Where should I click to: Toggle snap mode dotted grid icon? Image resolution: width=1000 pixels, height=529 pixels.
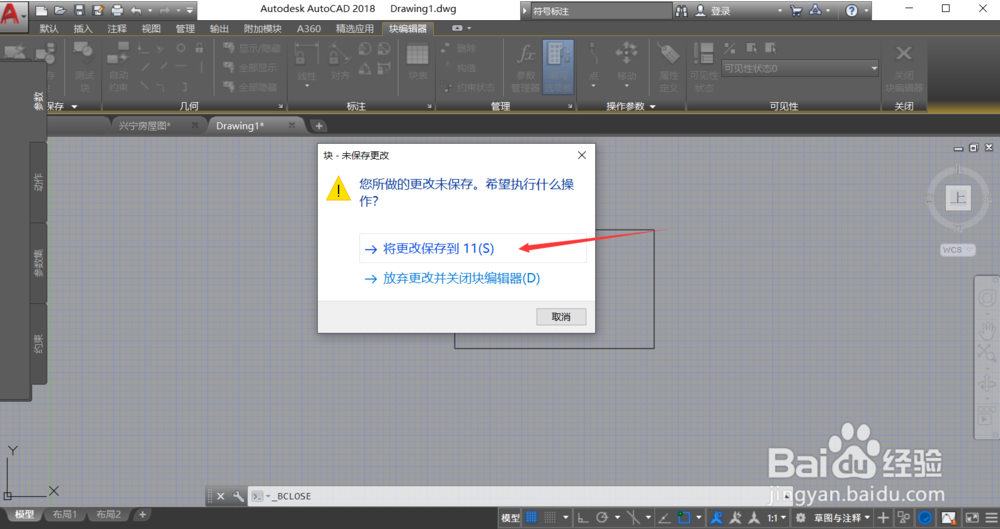[550, 518]
